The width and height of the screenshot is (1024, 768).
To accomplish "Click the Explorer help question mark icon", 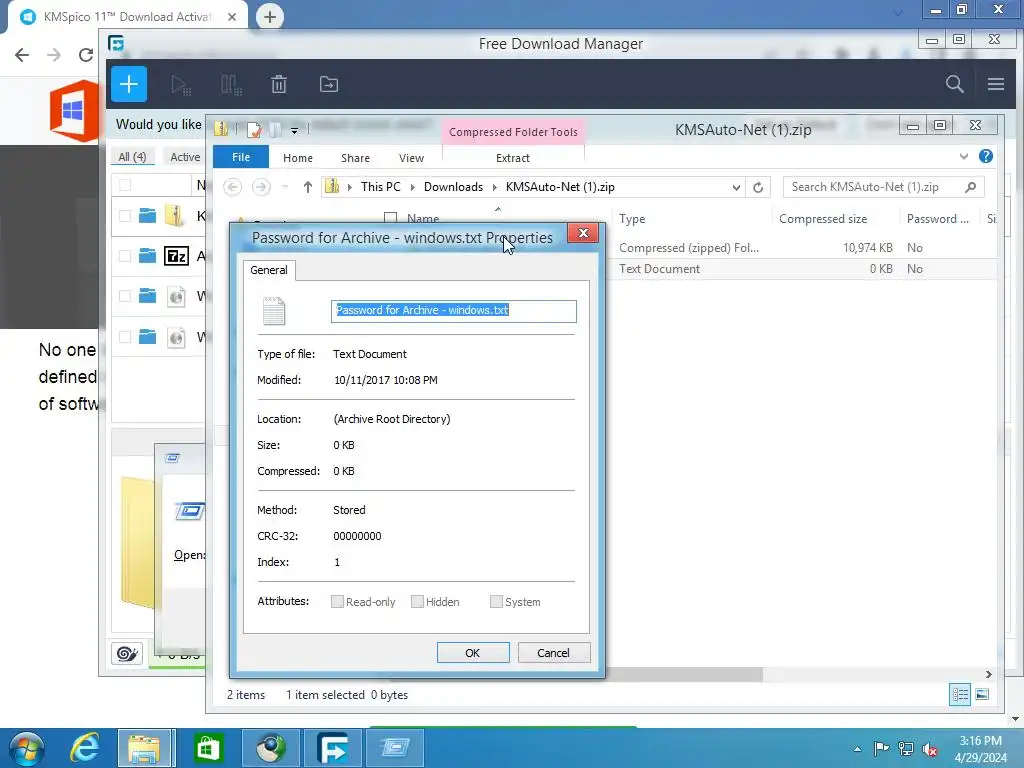I will pos(985,156).
